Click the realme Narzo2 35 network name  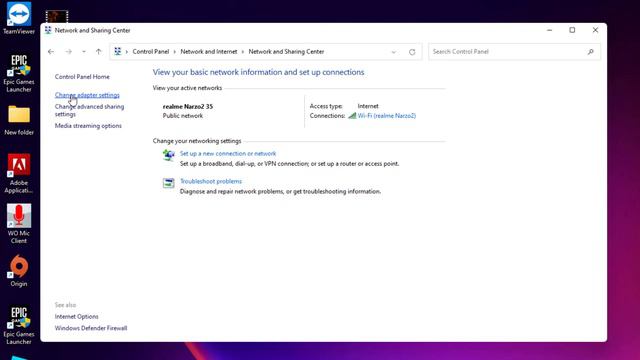(x=188, y=107)
